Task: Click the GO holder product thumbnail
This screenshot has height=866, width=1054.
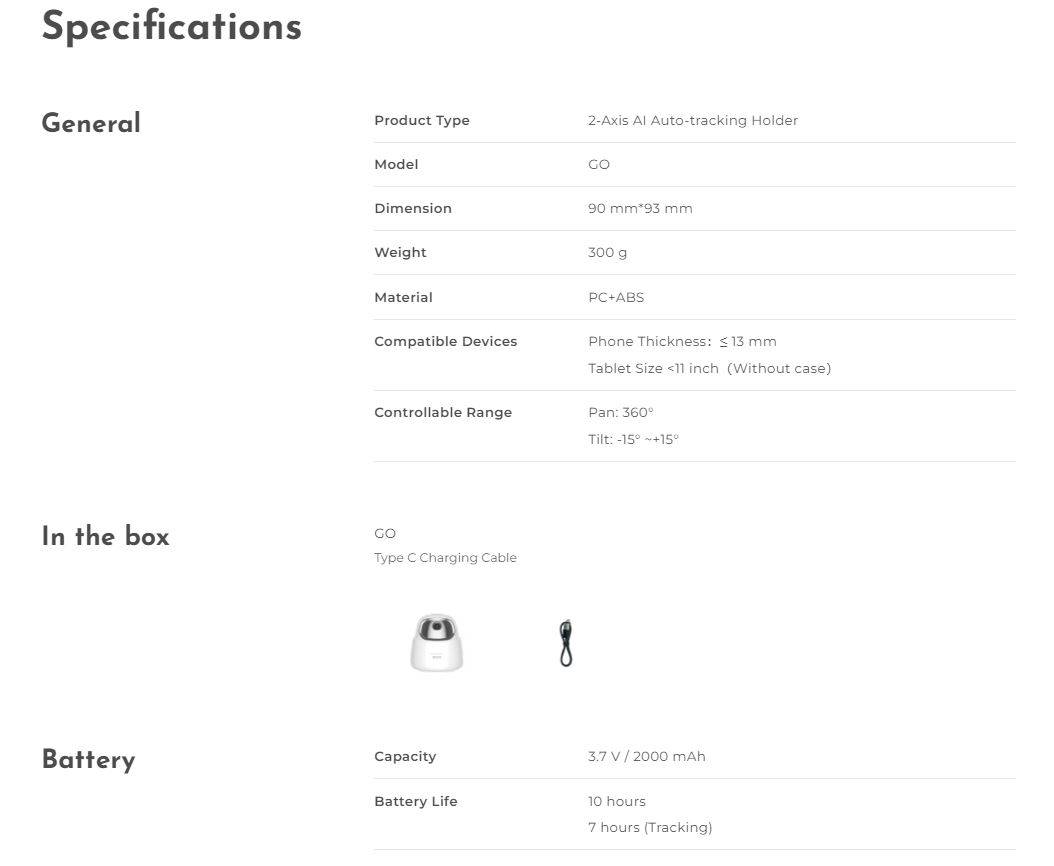Action: pyautogui.click(x=437, y=643)
